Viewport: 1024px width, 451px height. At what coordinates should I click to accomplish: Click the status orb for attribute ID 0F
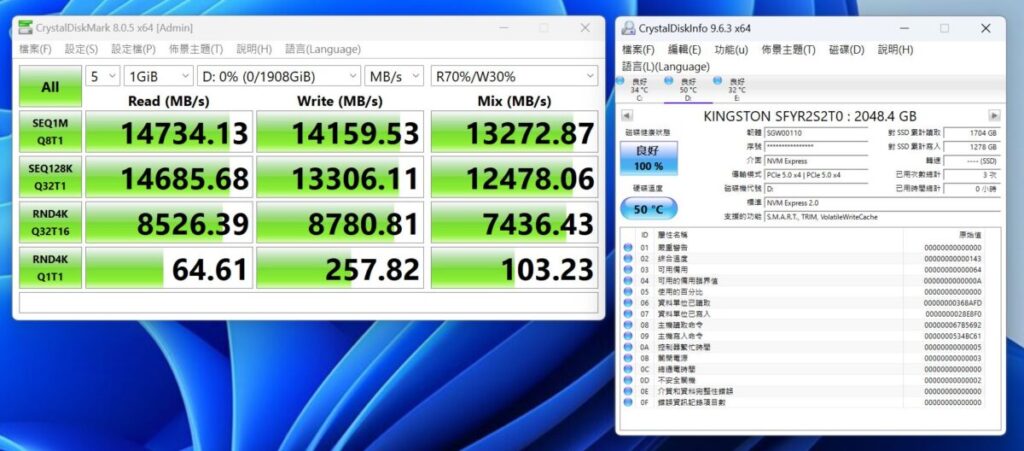[628, 403]
